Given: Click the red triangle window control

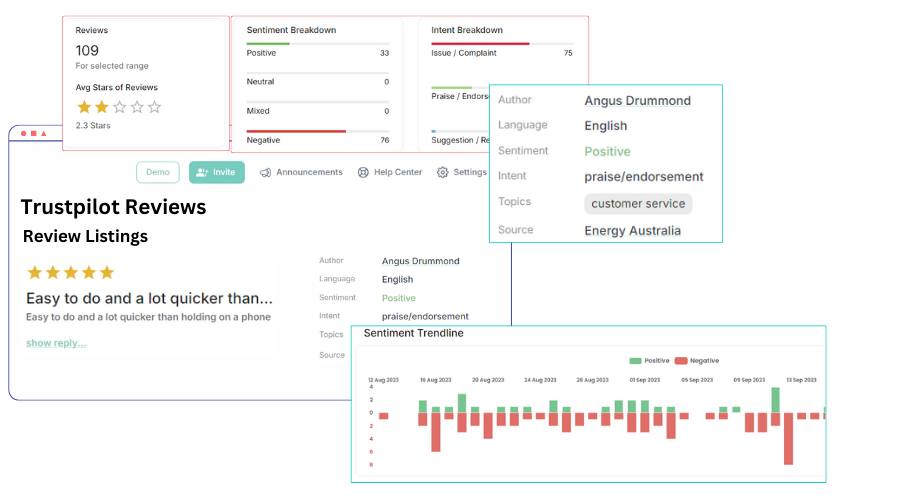Looking at the screenshot, I should 44,133.
